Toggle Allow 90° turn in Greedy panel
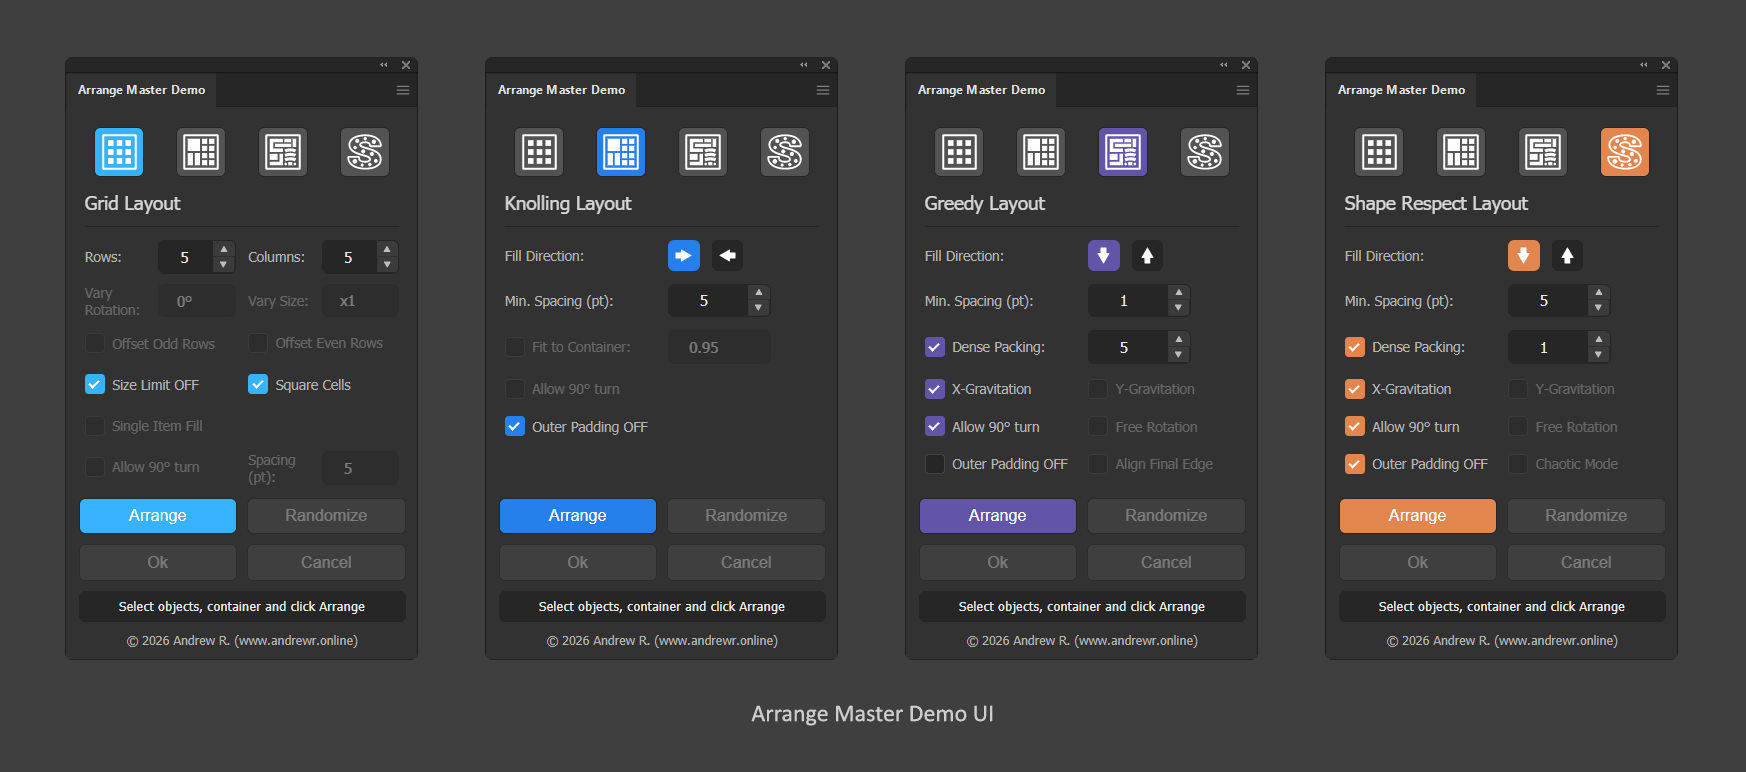Screen dimensions: 1746x772 (x=935, y=426)
